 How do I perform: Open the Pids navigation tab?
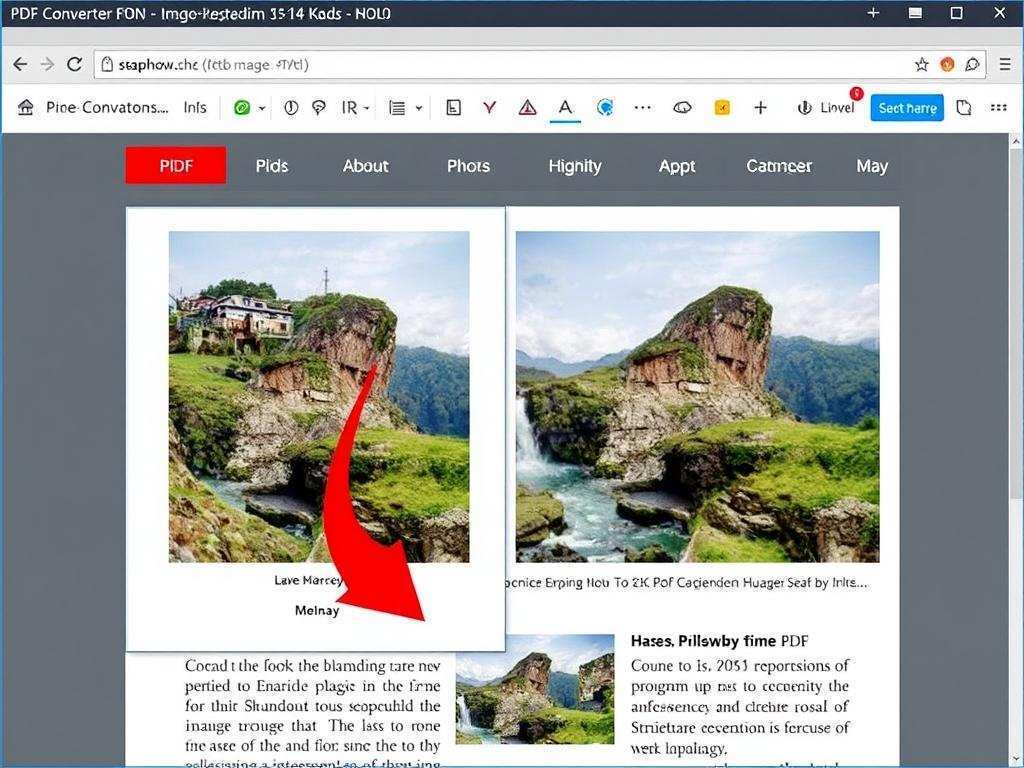click(x=272, y=166)
